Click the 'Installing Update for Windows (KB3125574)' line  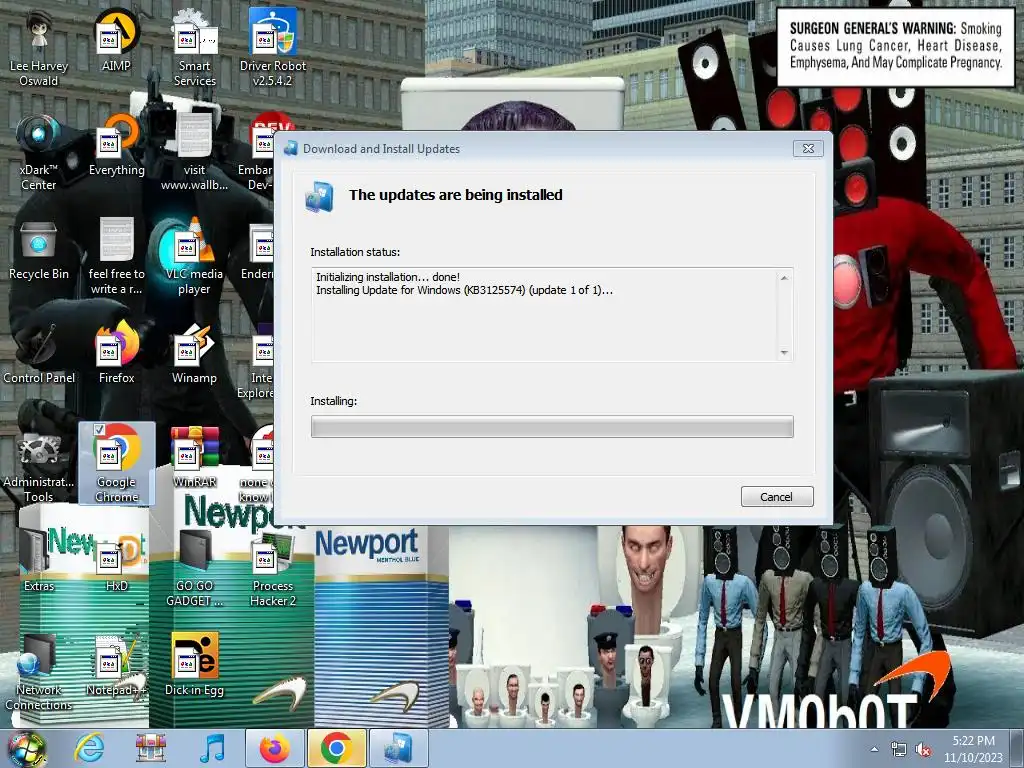(x=464, y=290)
